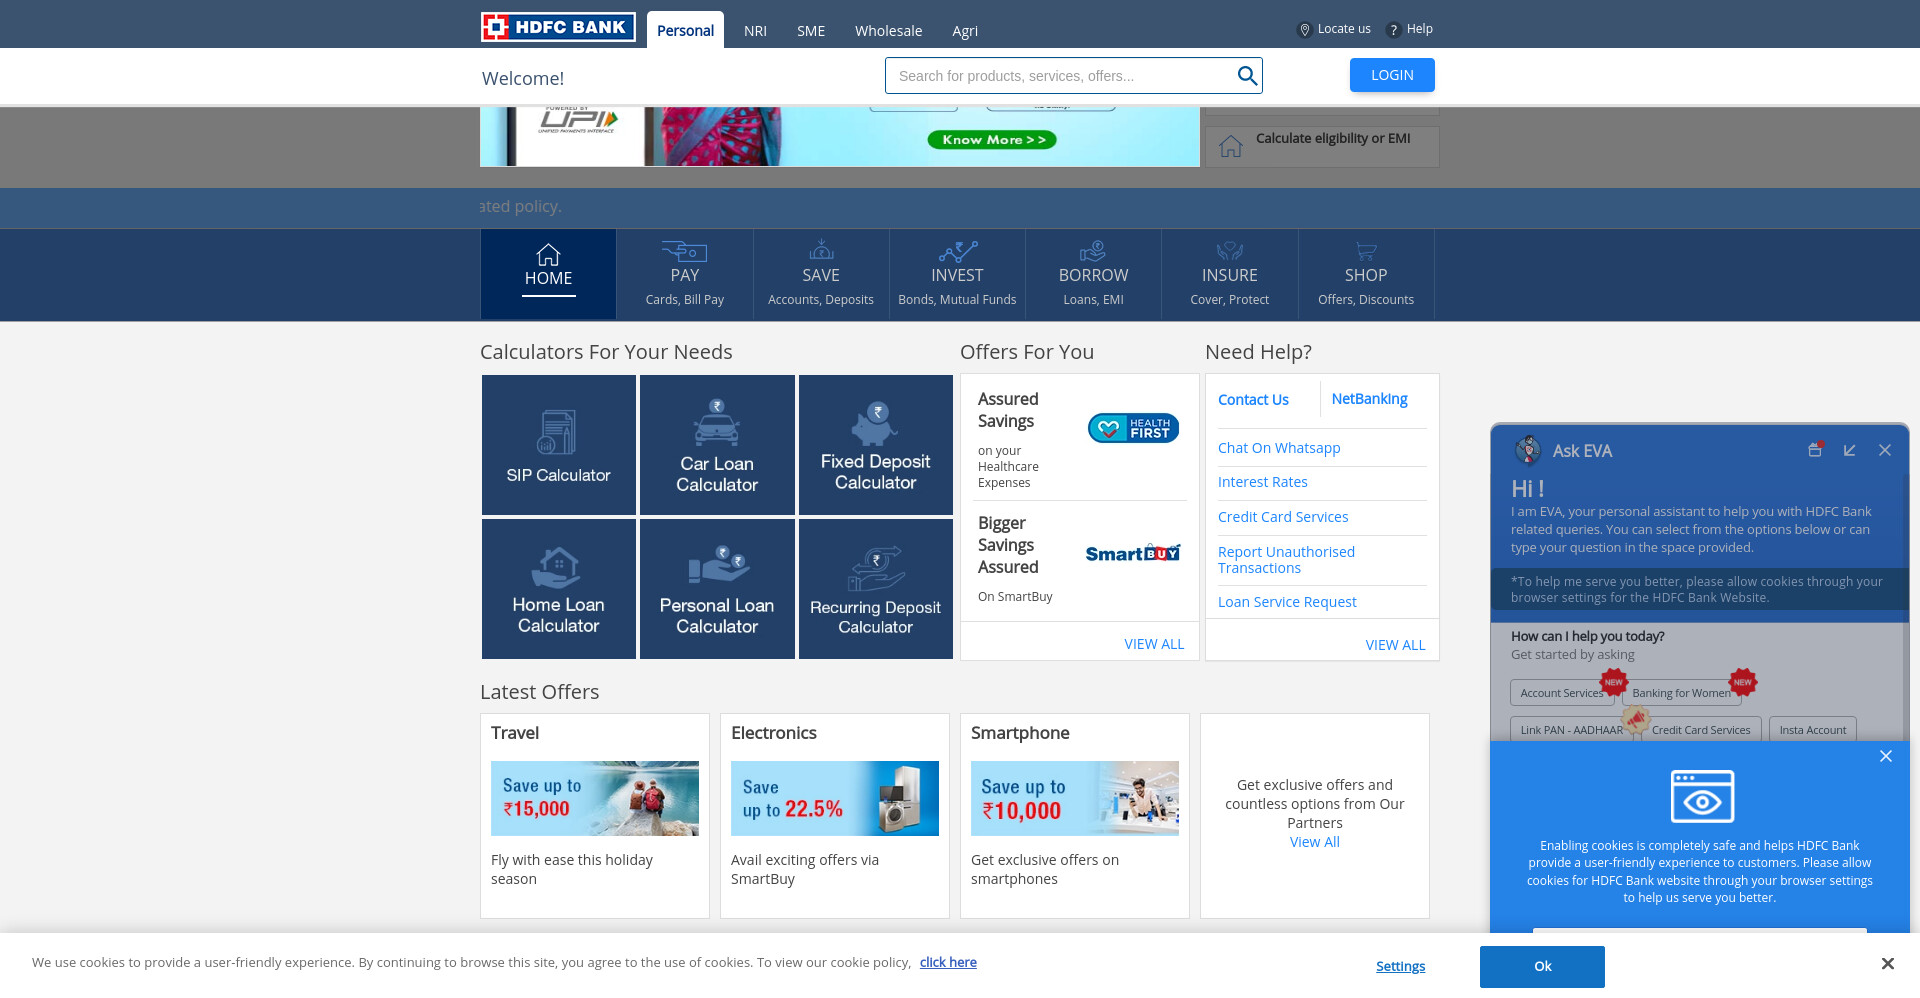
Task: Click the Health First logo
Action: [1133, 428]
